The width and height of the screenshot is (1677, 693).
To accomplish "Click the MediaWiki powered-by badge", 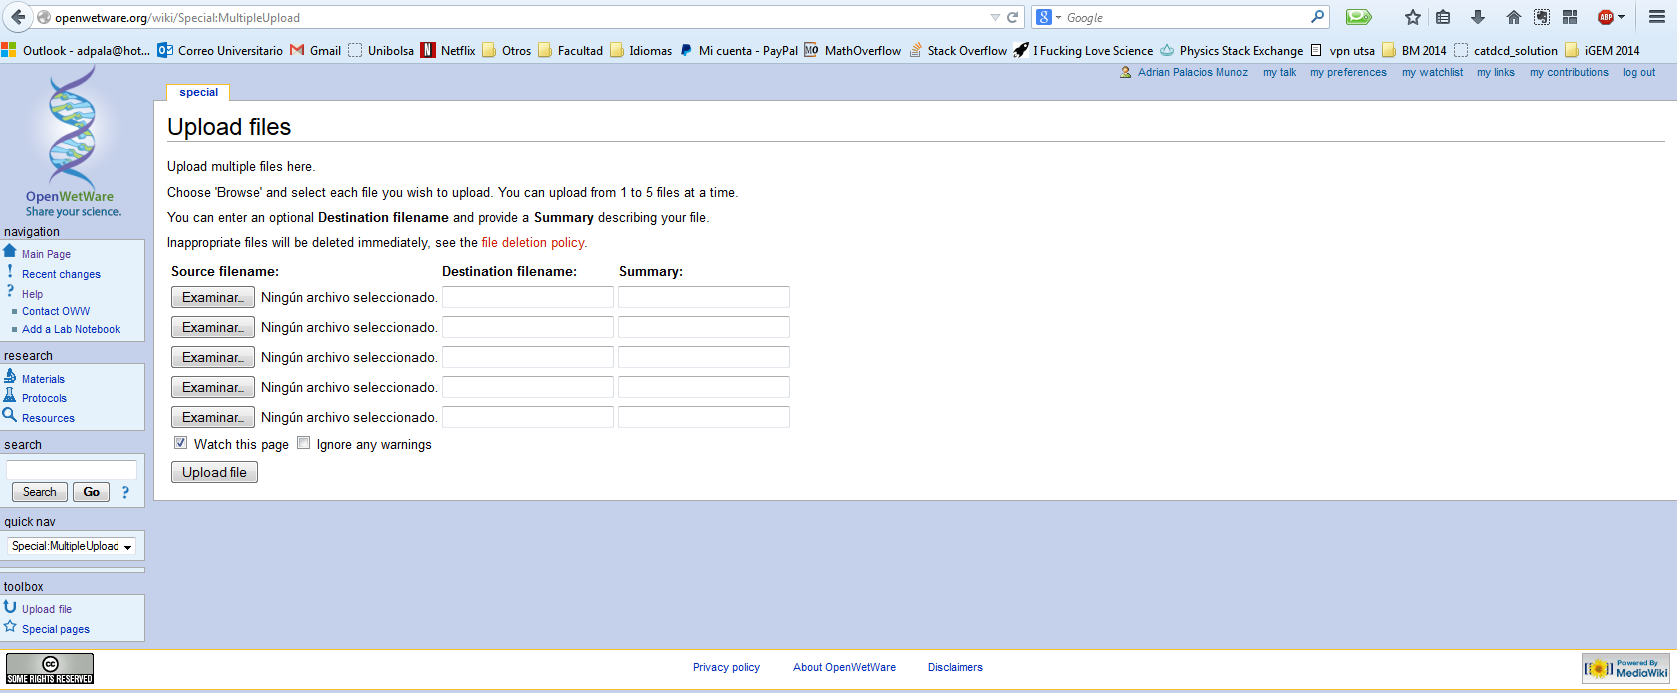I will [1626, 668].
